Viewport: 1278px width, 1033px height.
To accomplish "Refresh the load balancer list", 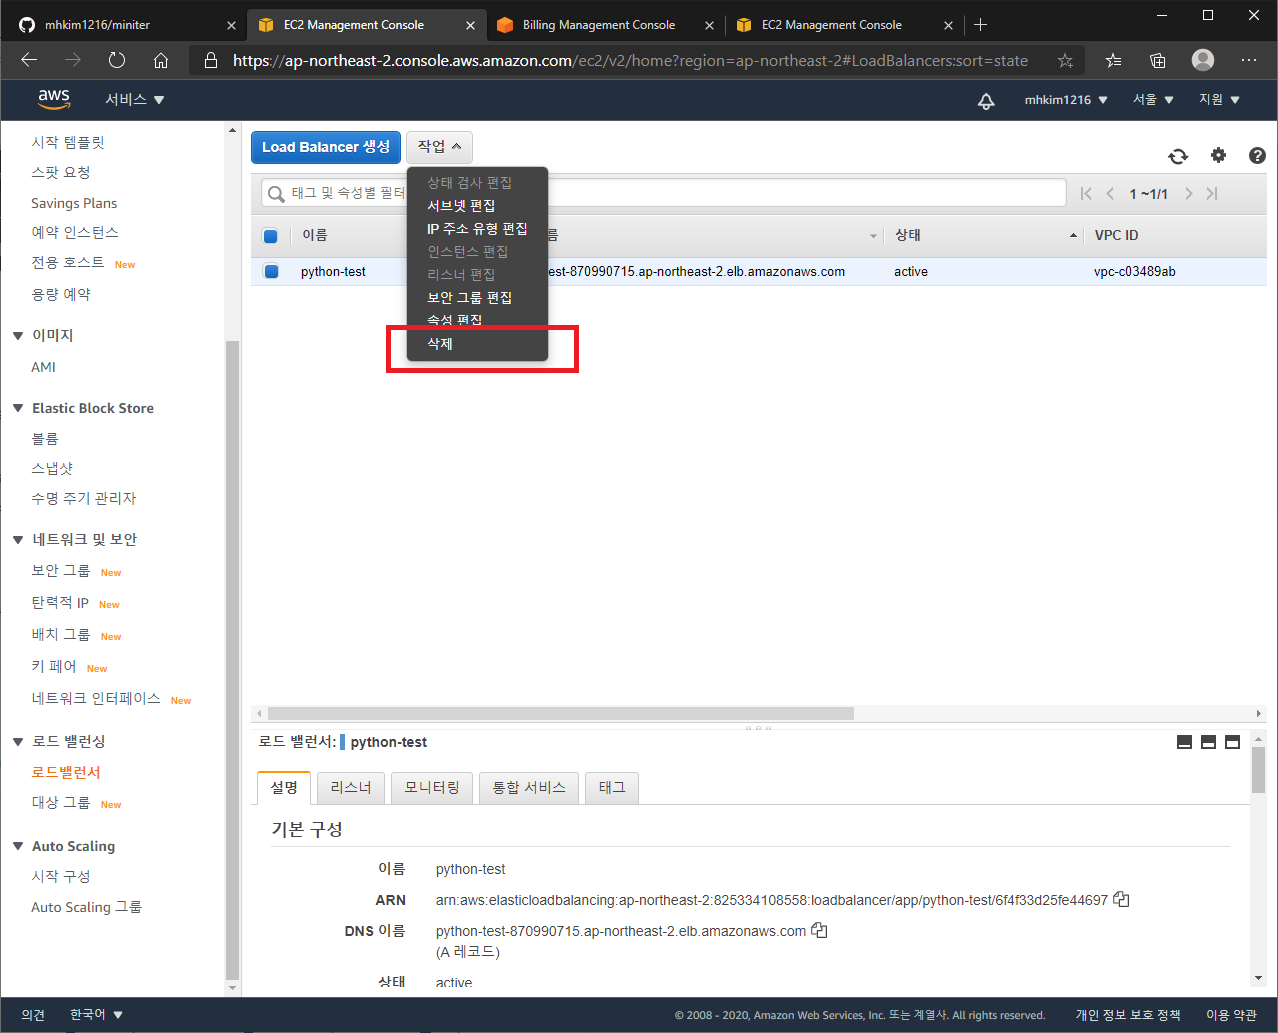I will coord(1178,156).
